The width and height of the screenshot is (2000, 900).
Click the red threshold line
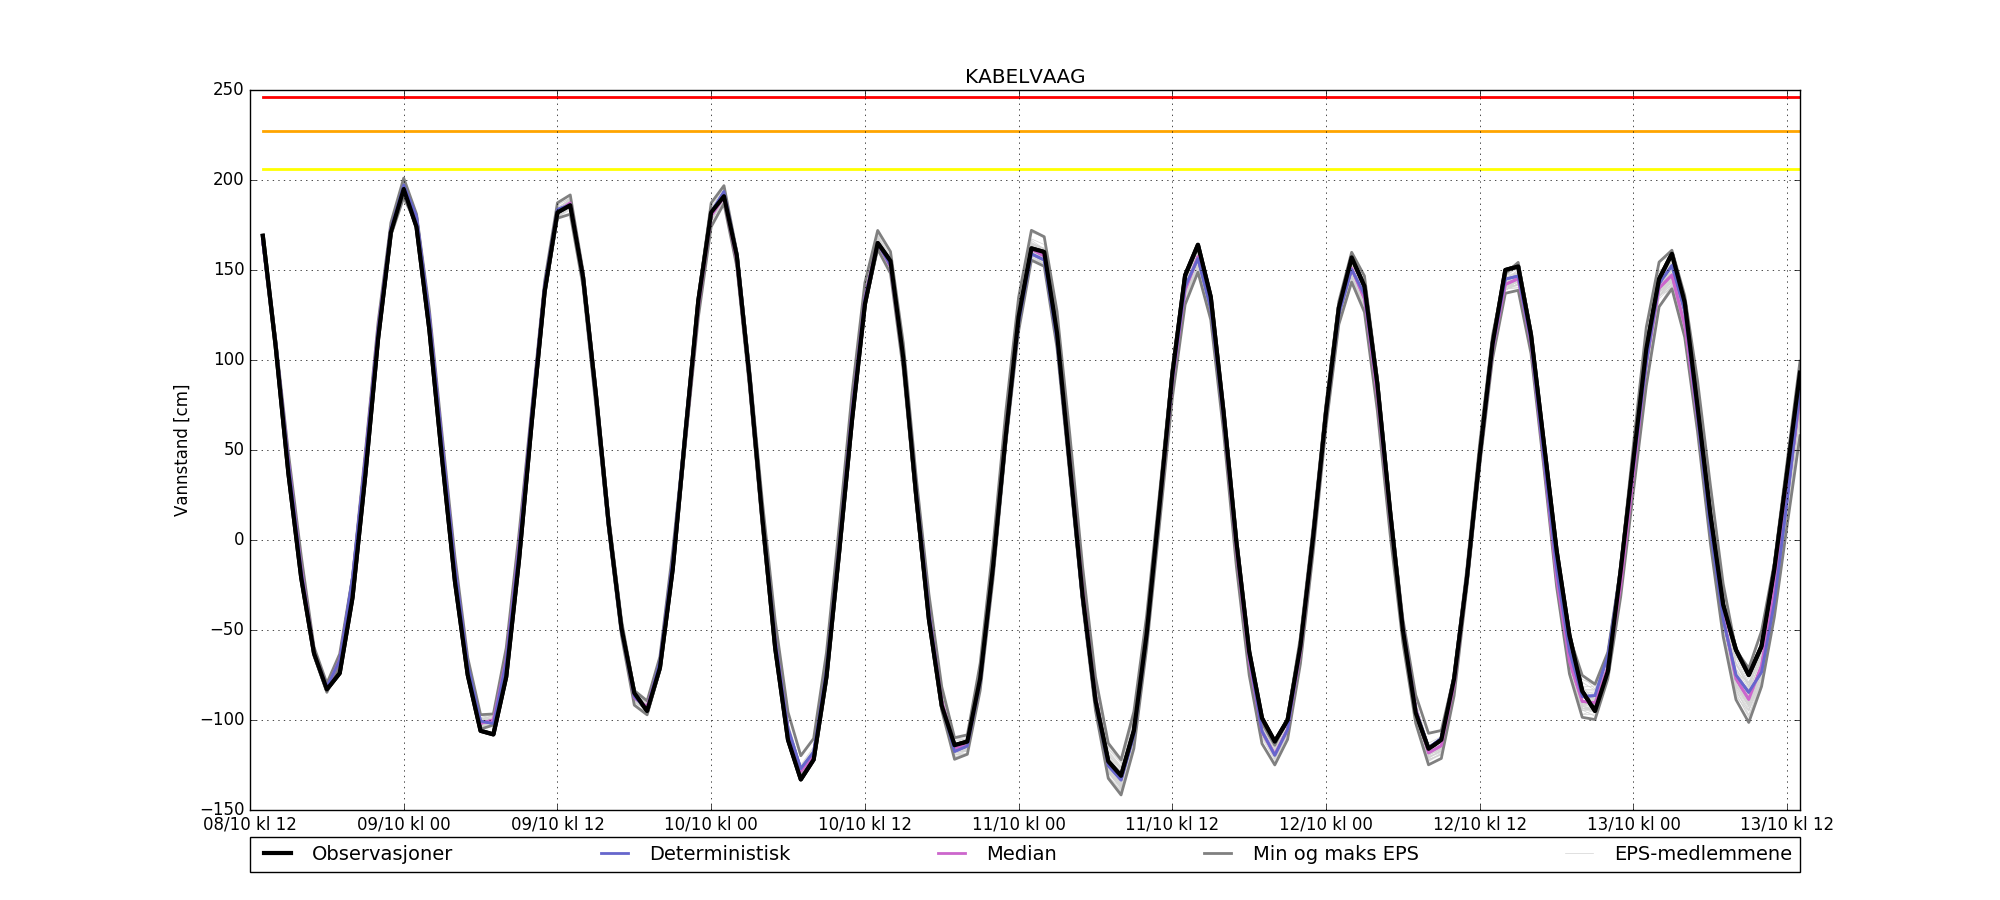(1000, 97)
